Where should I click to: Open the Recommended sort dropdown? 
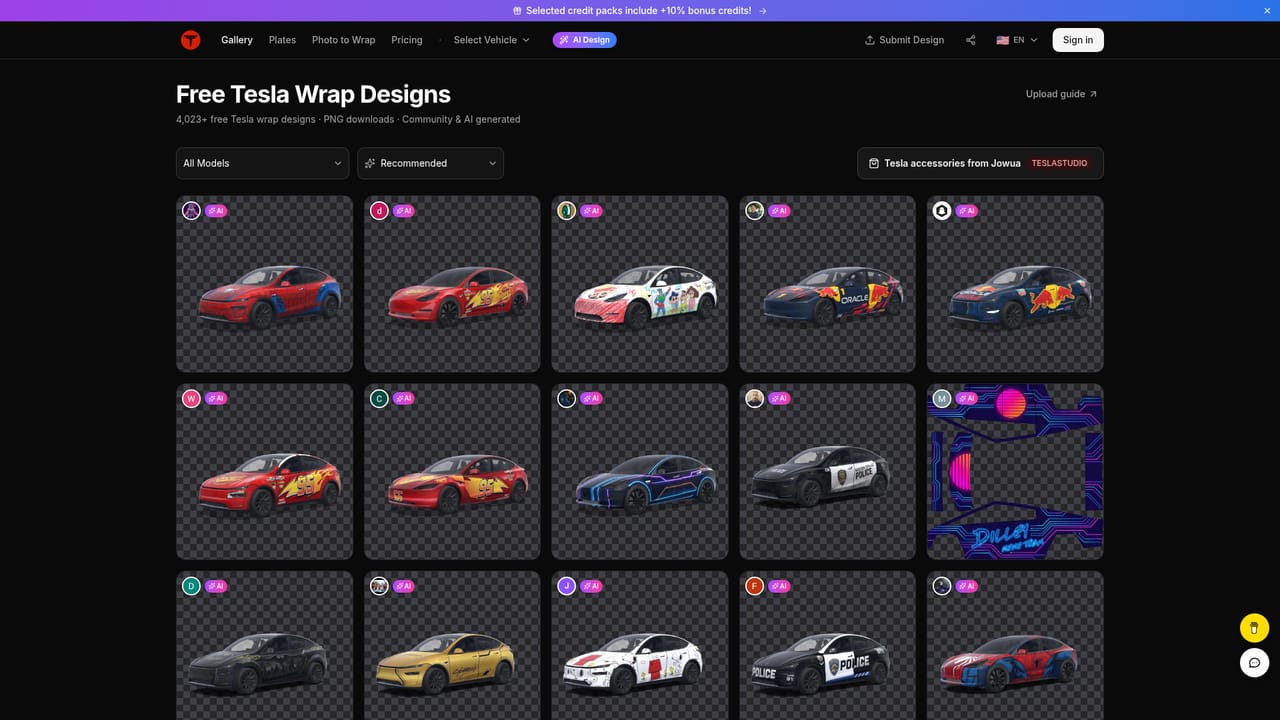coord(430,163)
